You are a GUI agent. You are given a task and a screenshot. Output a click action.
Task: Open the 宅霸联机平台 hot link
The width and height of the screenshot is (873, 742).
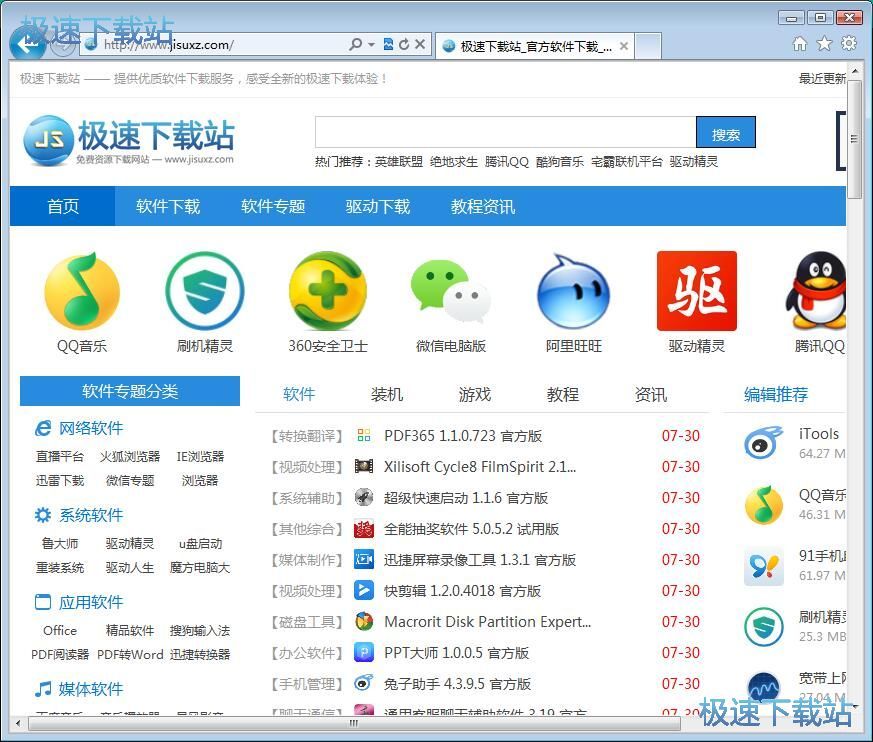627,161
